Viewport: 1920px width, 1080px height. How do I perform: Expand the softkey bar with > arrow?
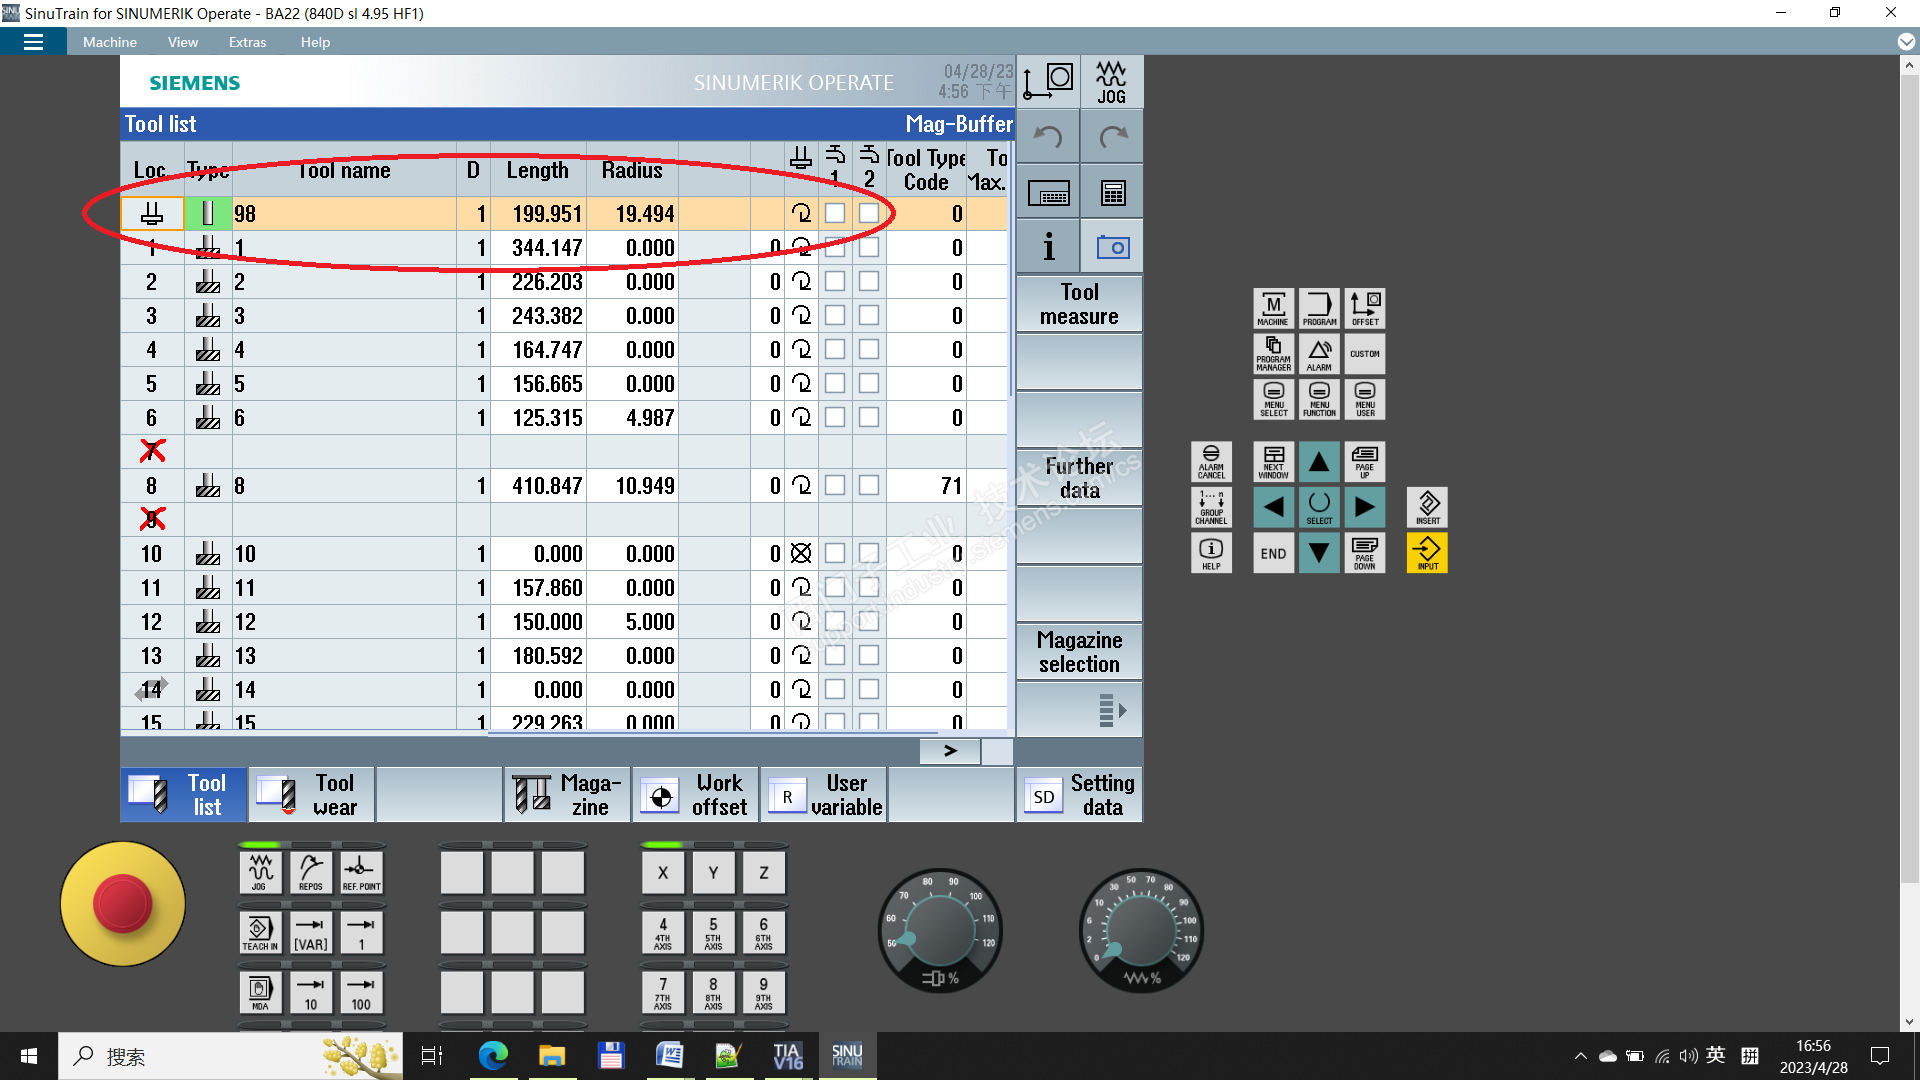click(949, 751)
